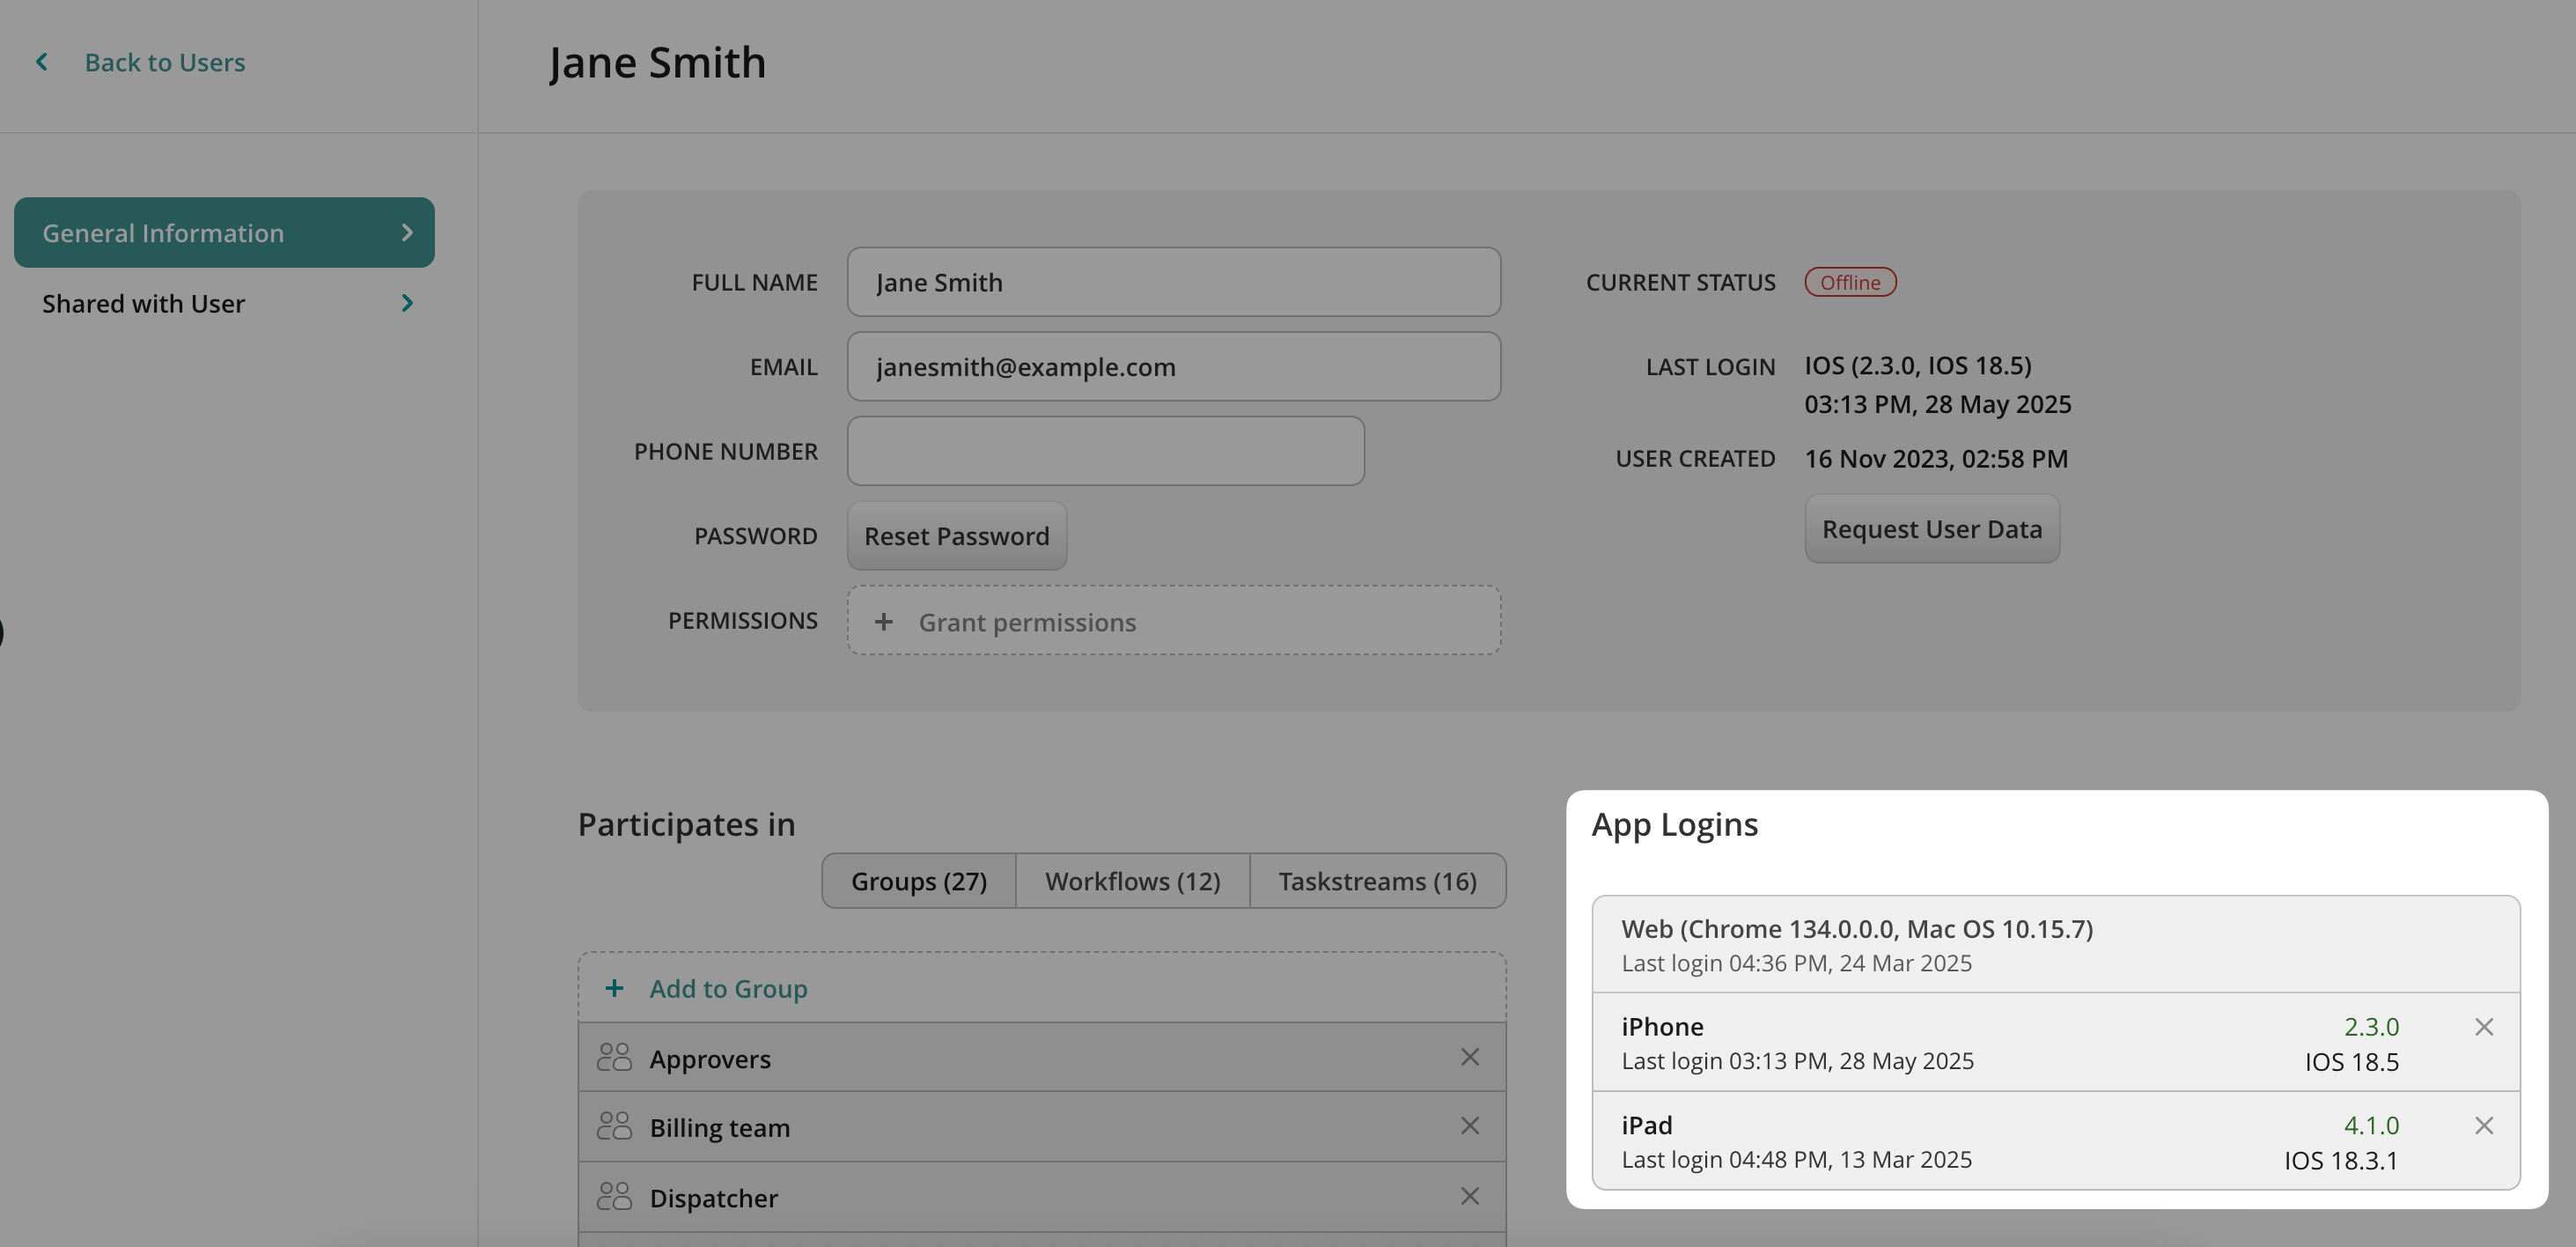Select the Groups (27) tab
Screen dimensions: 2576x1247
918,881
